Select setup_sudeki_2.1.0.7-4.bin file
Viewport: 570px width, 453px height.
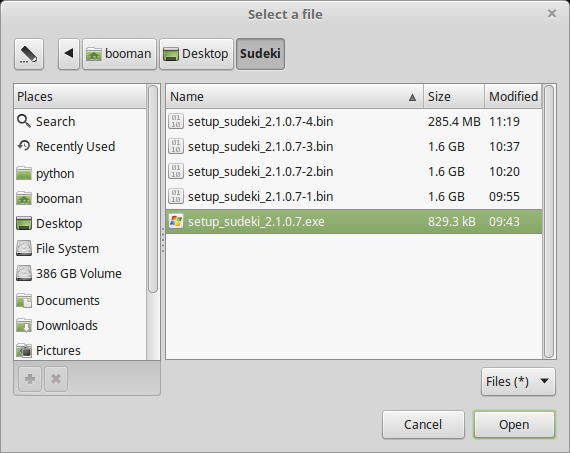(354, 121)
